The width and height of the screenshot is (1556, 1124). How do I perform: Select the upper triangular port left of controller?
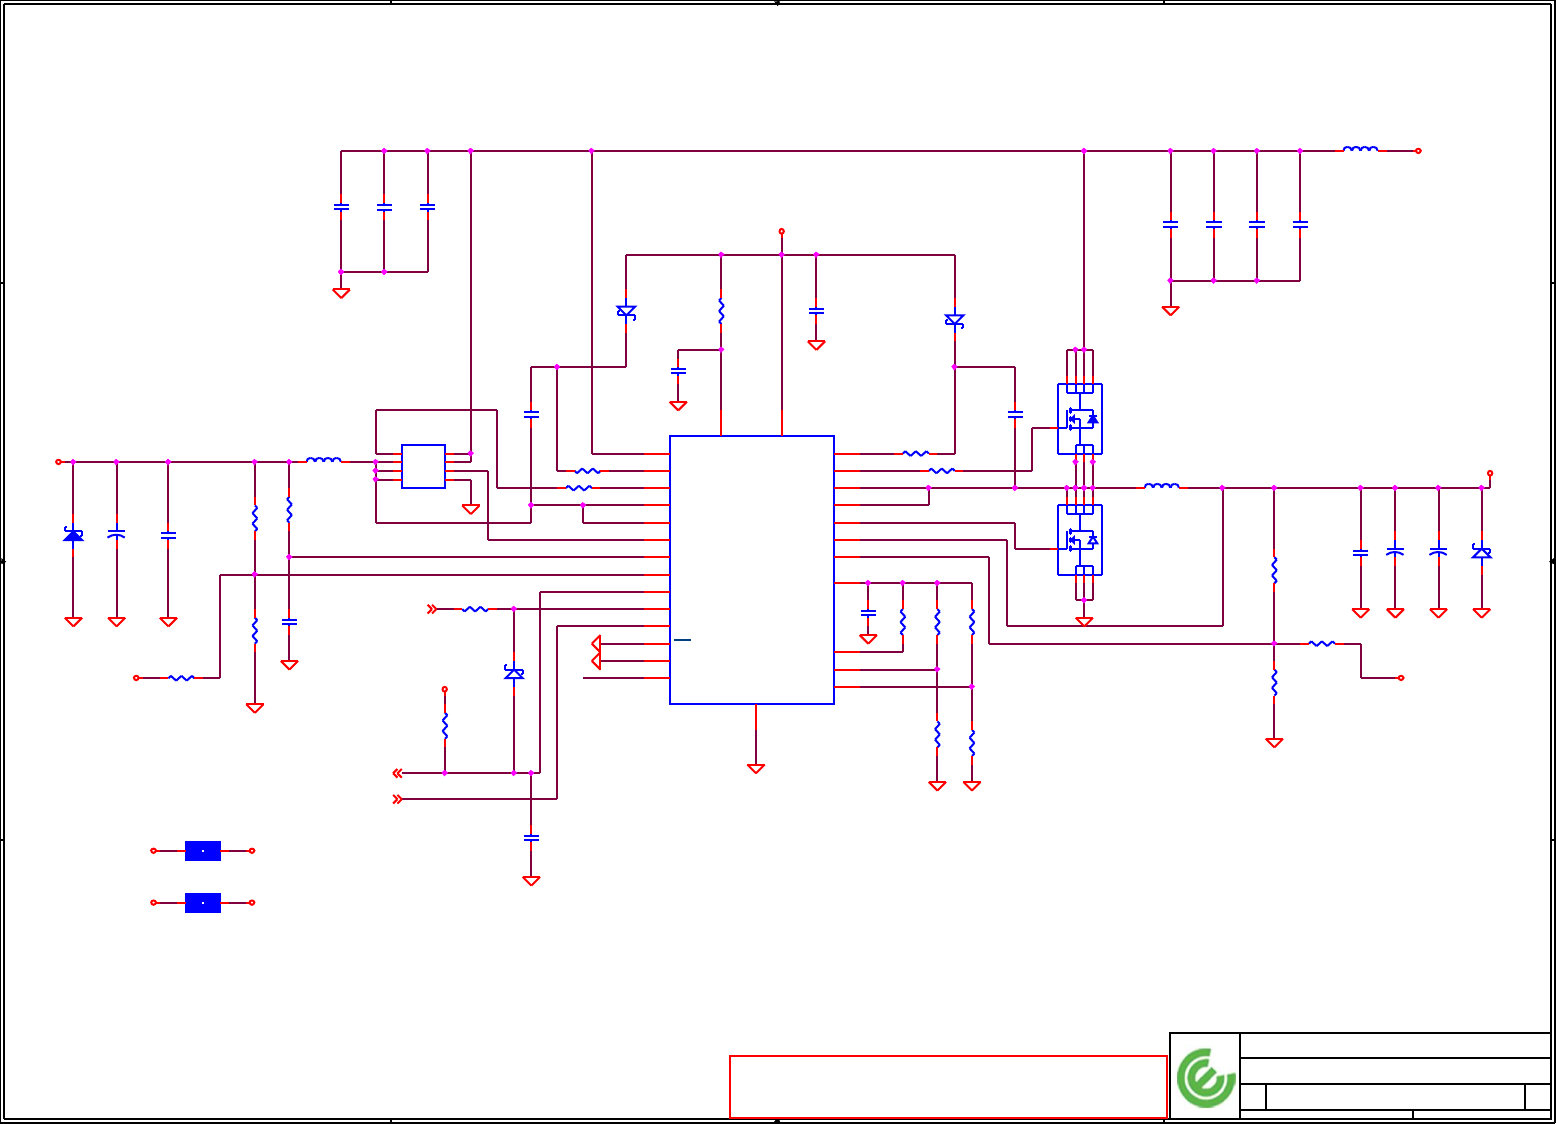coord(596,643)
